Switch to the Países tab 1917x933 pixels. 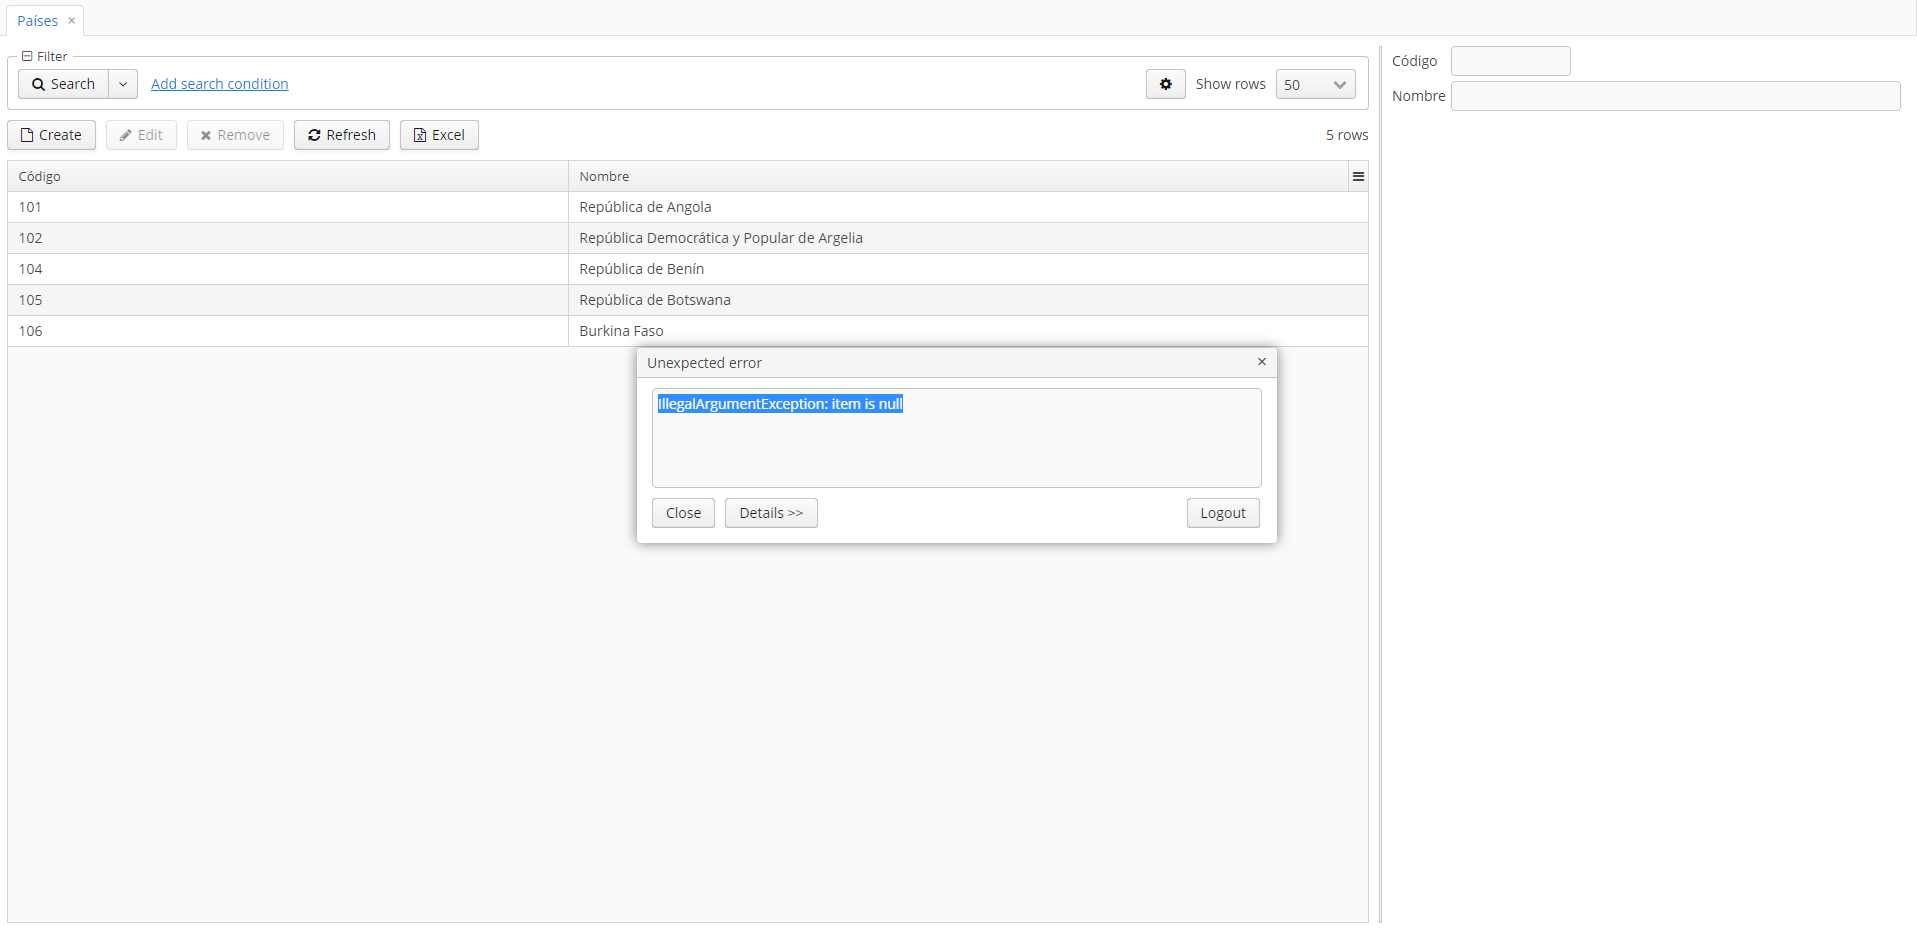[x=38, y=21]
